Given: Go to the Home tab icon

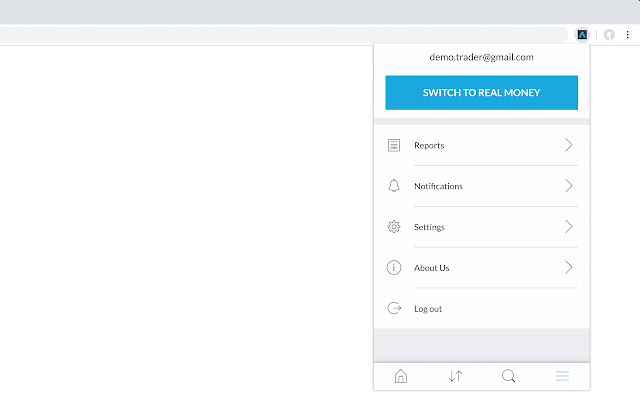Looking at the screenshot, I should 401,376.
